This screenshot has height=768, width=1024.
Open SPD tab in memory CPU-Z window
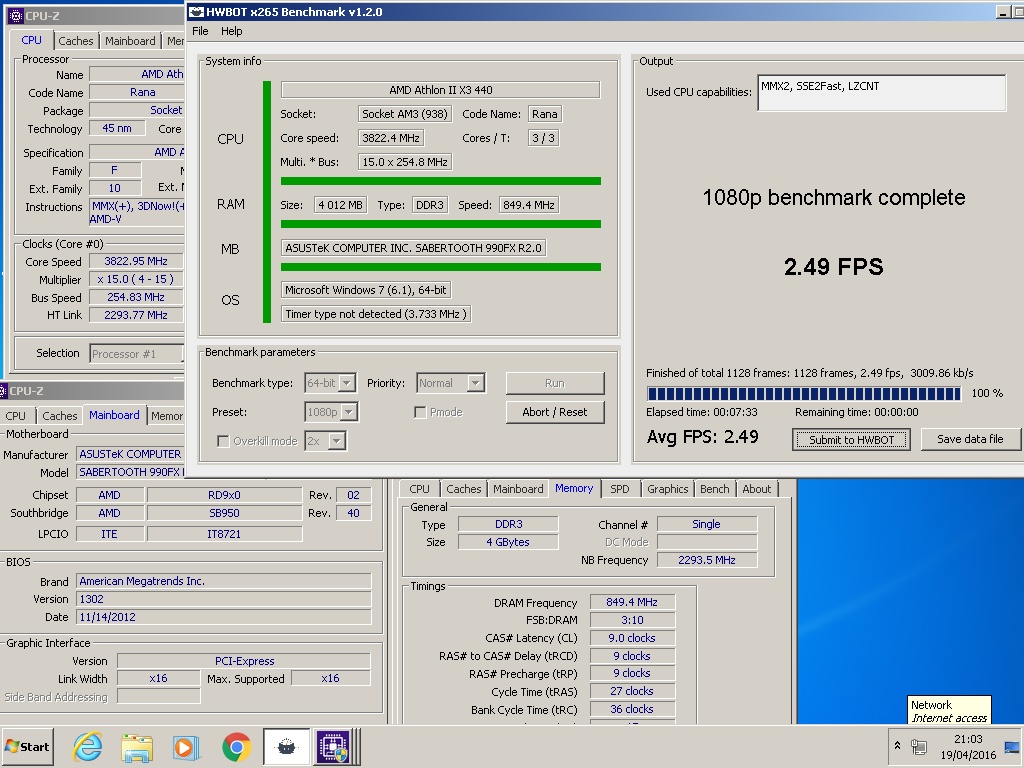620,488
